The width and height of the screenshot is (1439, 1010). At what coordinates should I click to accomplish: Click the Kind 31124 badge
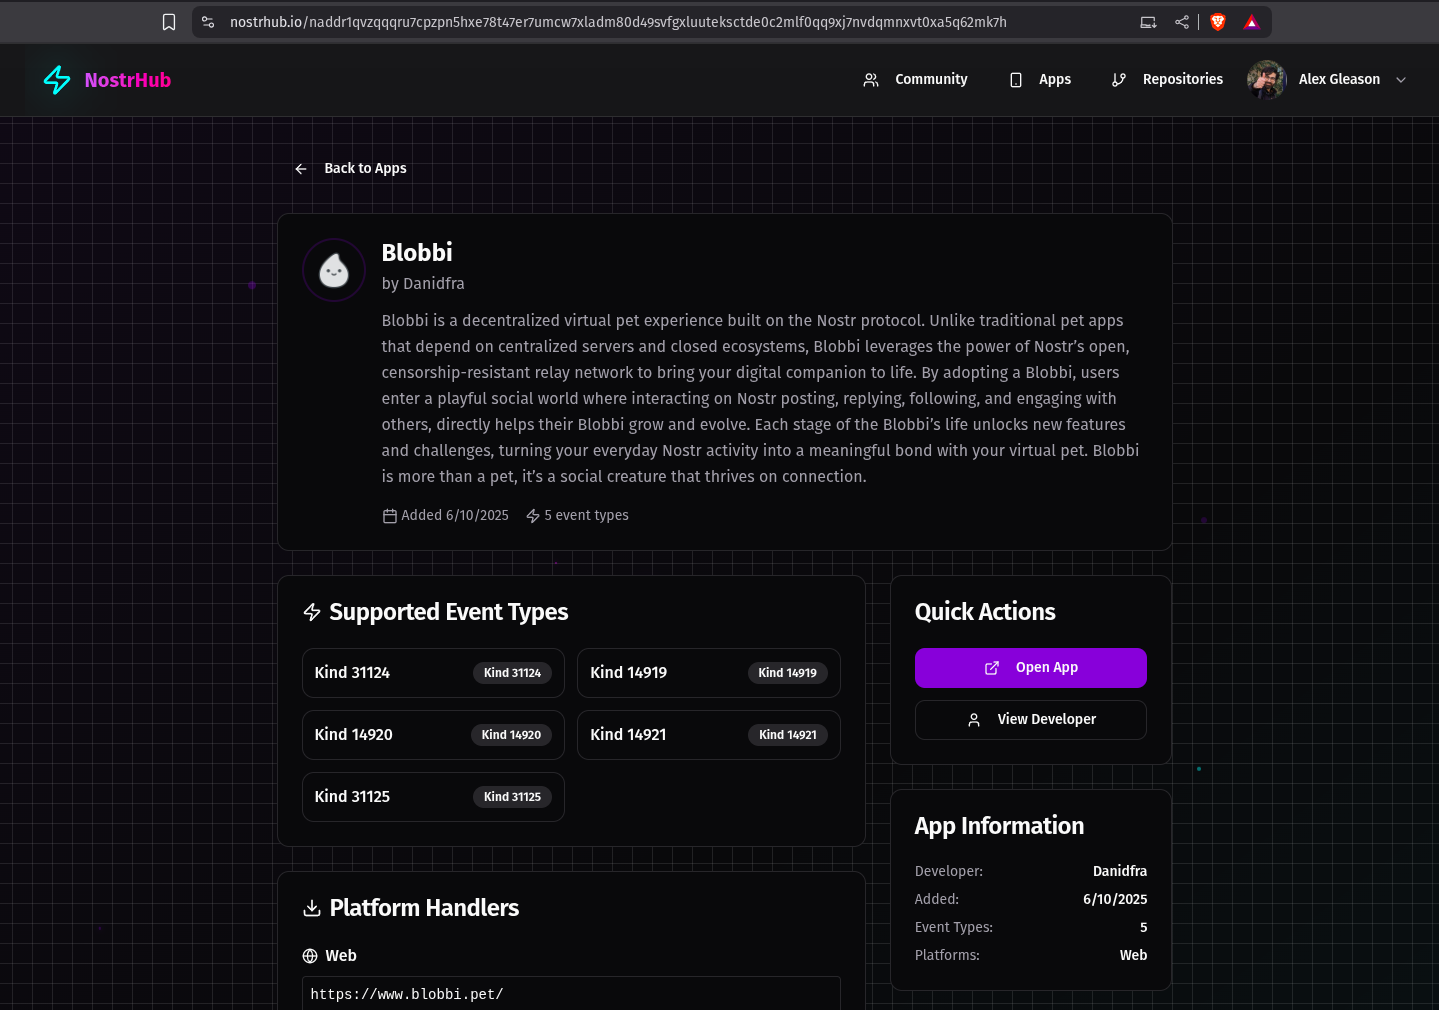[x=512, y=673]
